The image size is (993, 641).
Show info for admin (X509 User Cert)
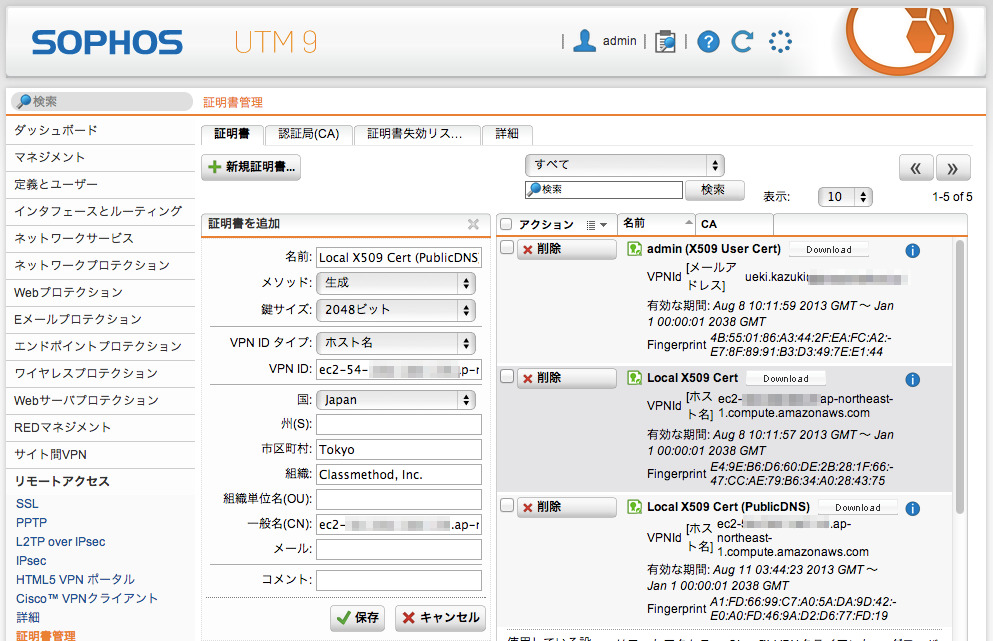(x=913, y=251)
